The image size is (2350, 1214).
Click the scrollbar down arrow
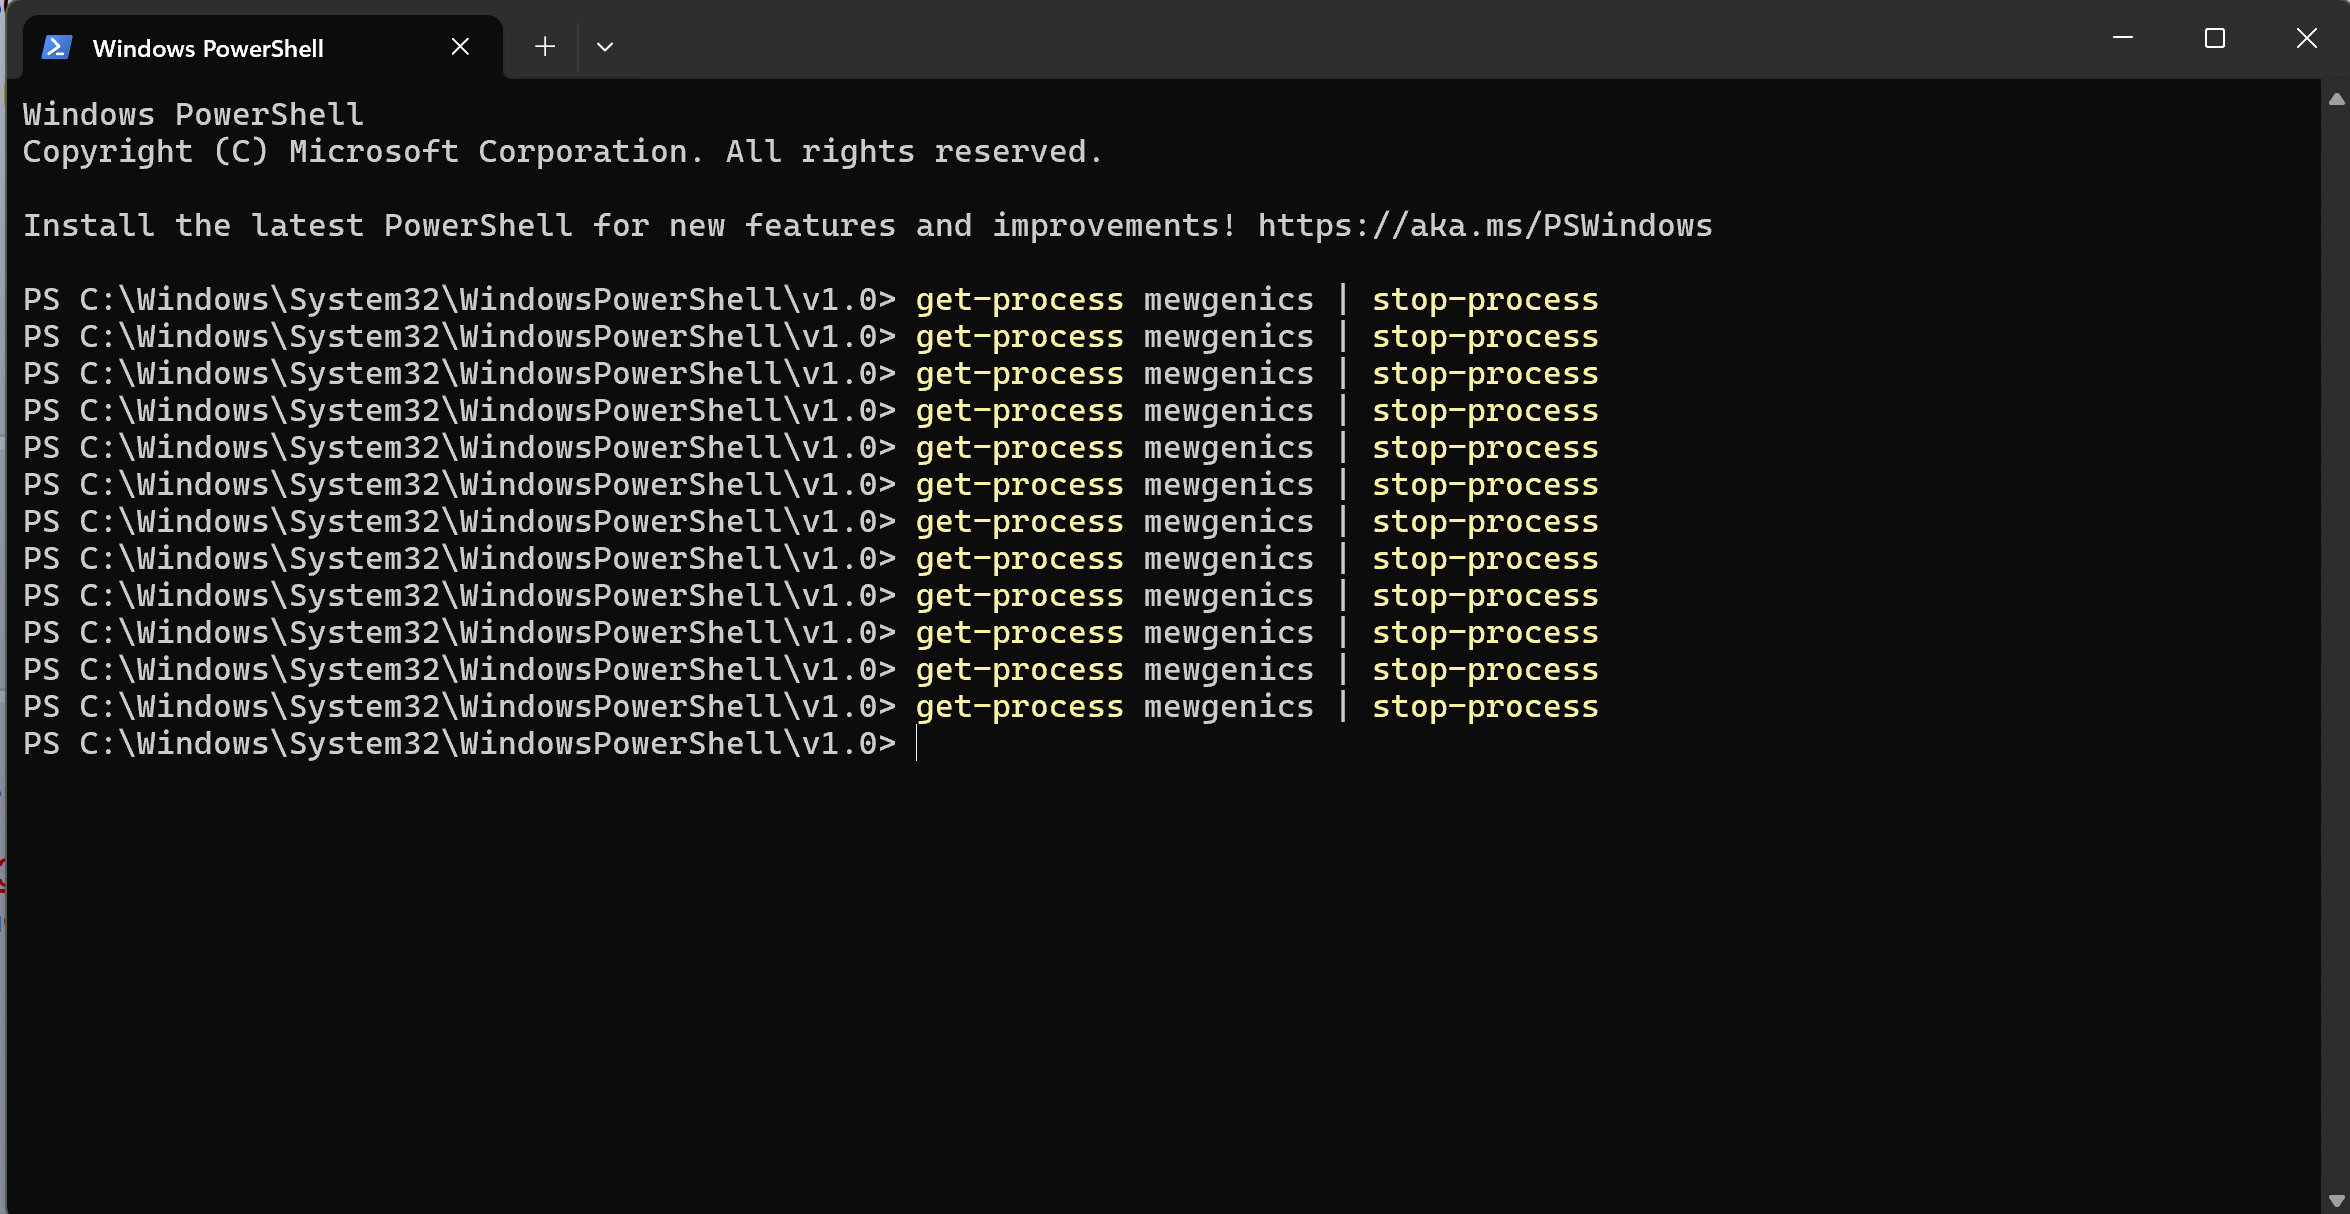(2336, 1201)
